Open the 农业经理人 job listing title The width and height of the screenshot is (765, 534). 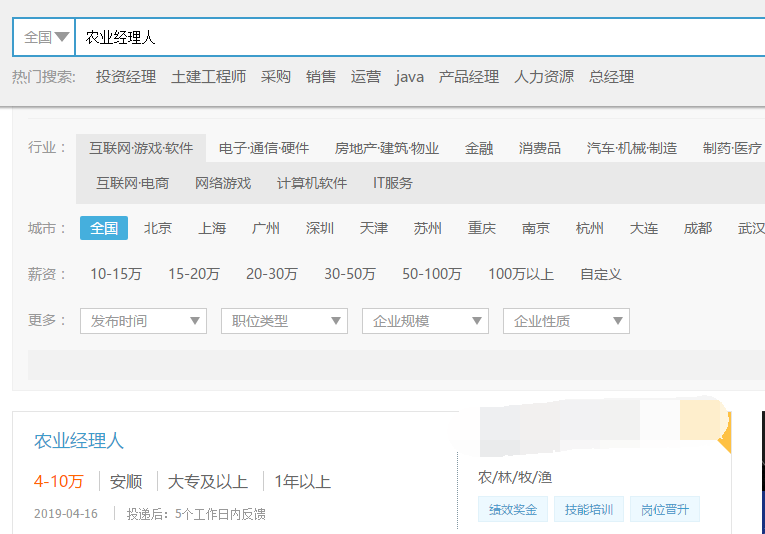79,441
